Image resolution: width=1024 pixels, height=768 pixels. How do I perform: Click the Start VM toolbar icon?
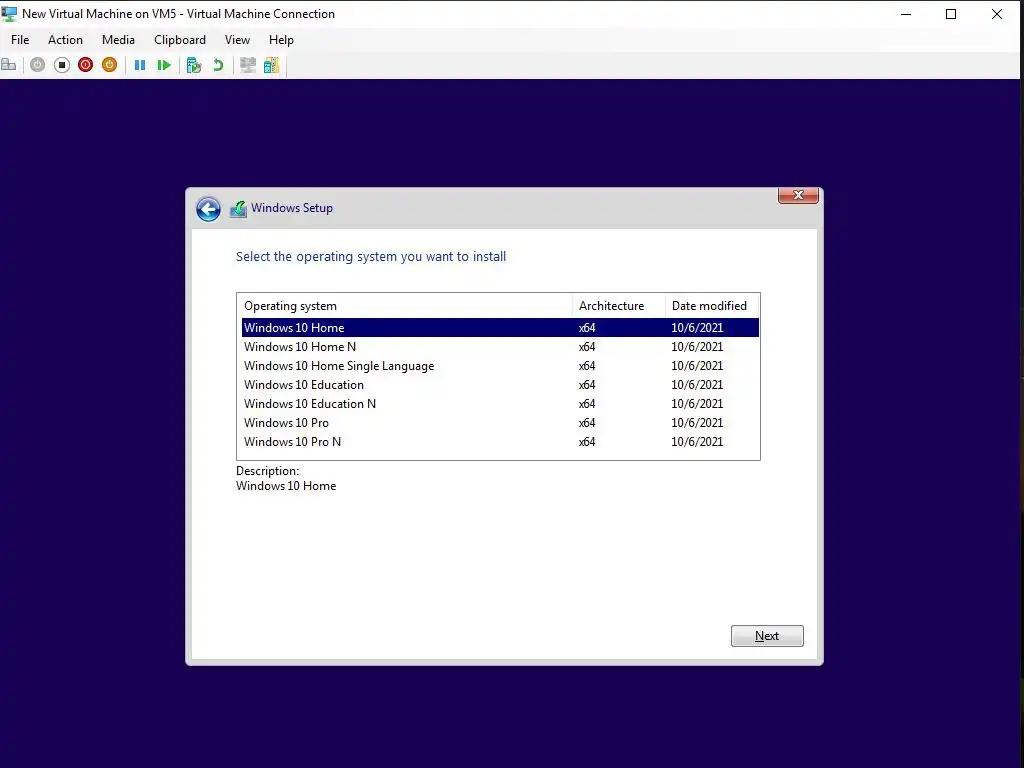(38, 65)
